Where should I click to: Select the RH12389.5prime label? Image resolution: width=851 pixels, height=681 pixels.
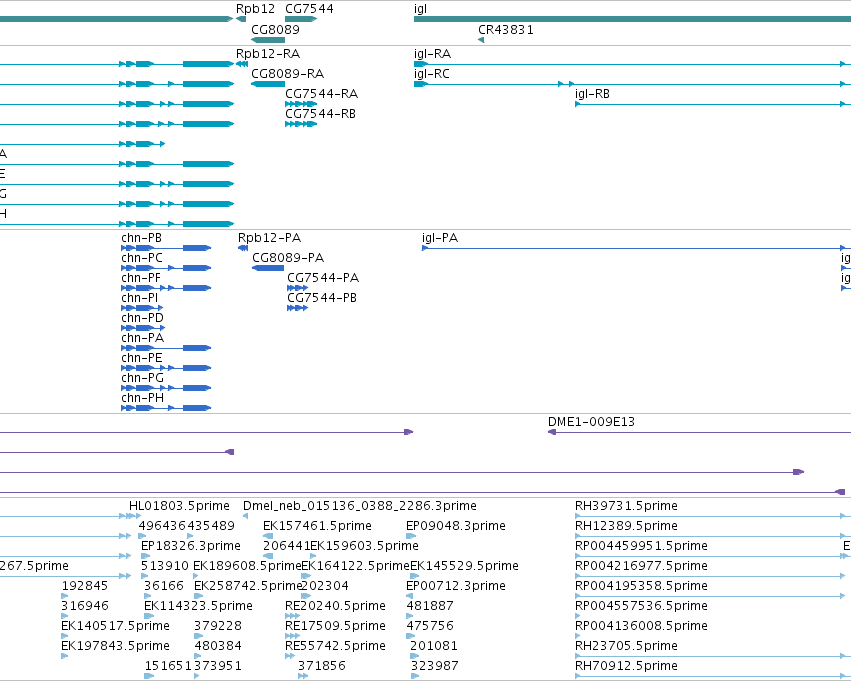pos(626,526)
